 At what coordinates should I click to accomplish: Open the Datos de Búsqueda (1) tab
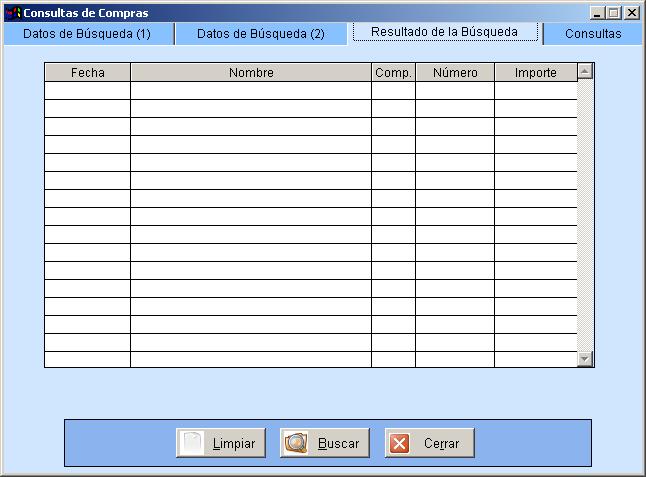[86, 34]
